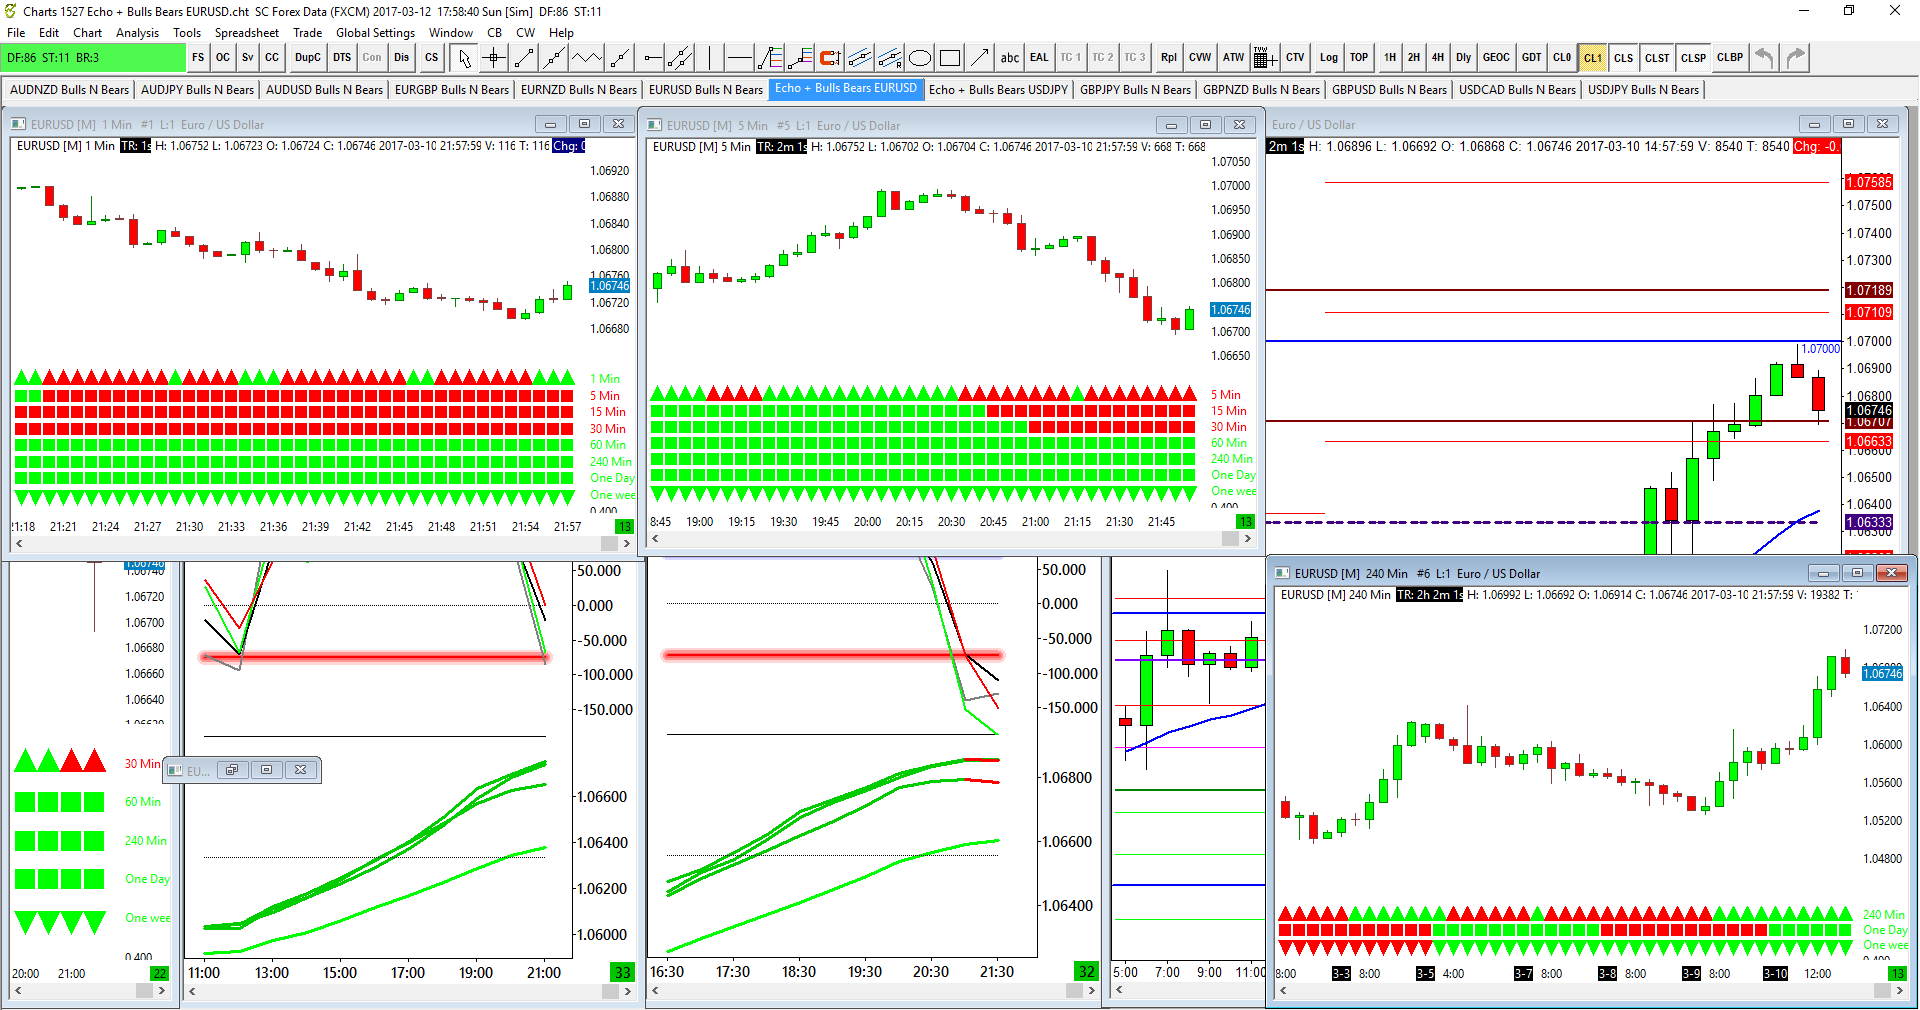The height and width of the screenshot is (1010, 1920).
Task: Click the GEOC toolbar button
Action: tap(1496, 58)
